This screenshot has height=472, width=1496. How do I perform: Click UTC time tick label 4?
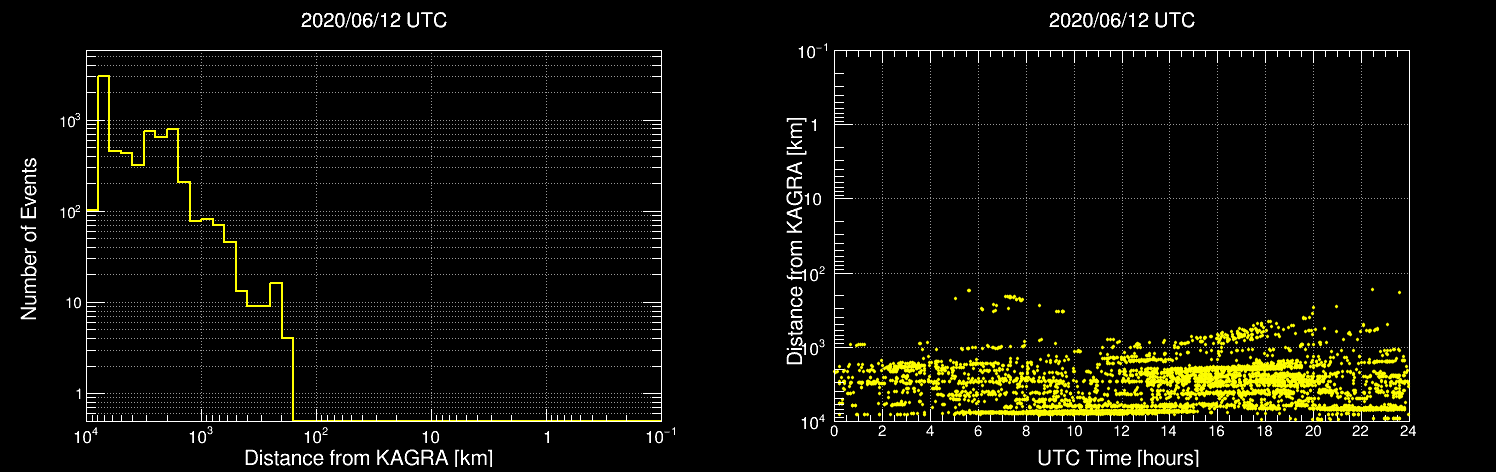point(930,431)
